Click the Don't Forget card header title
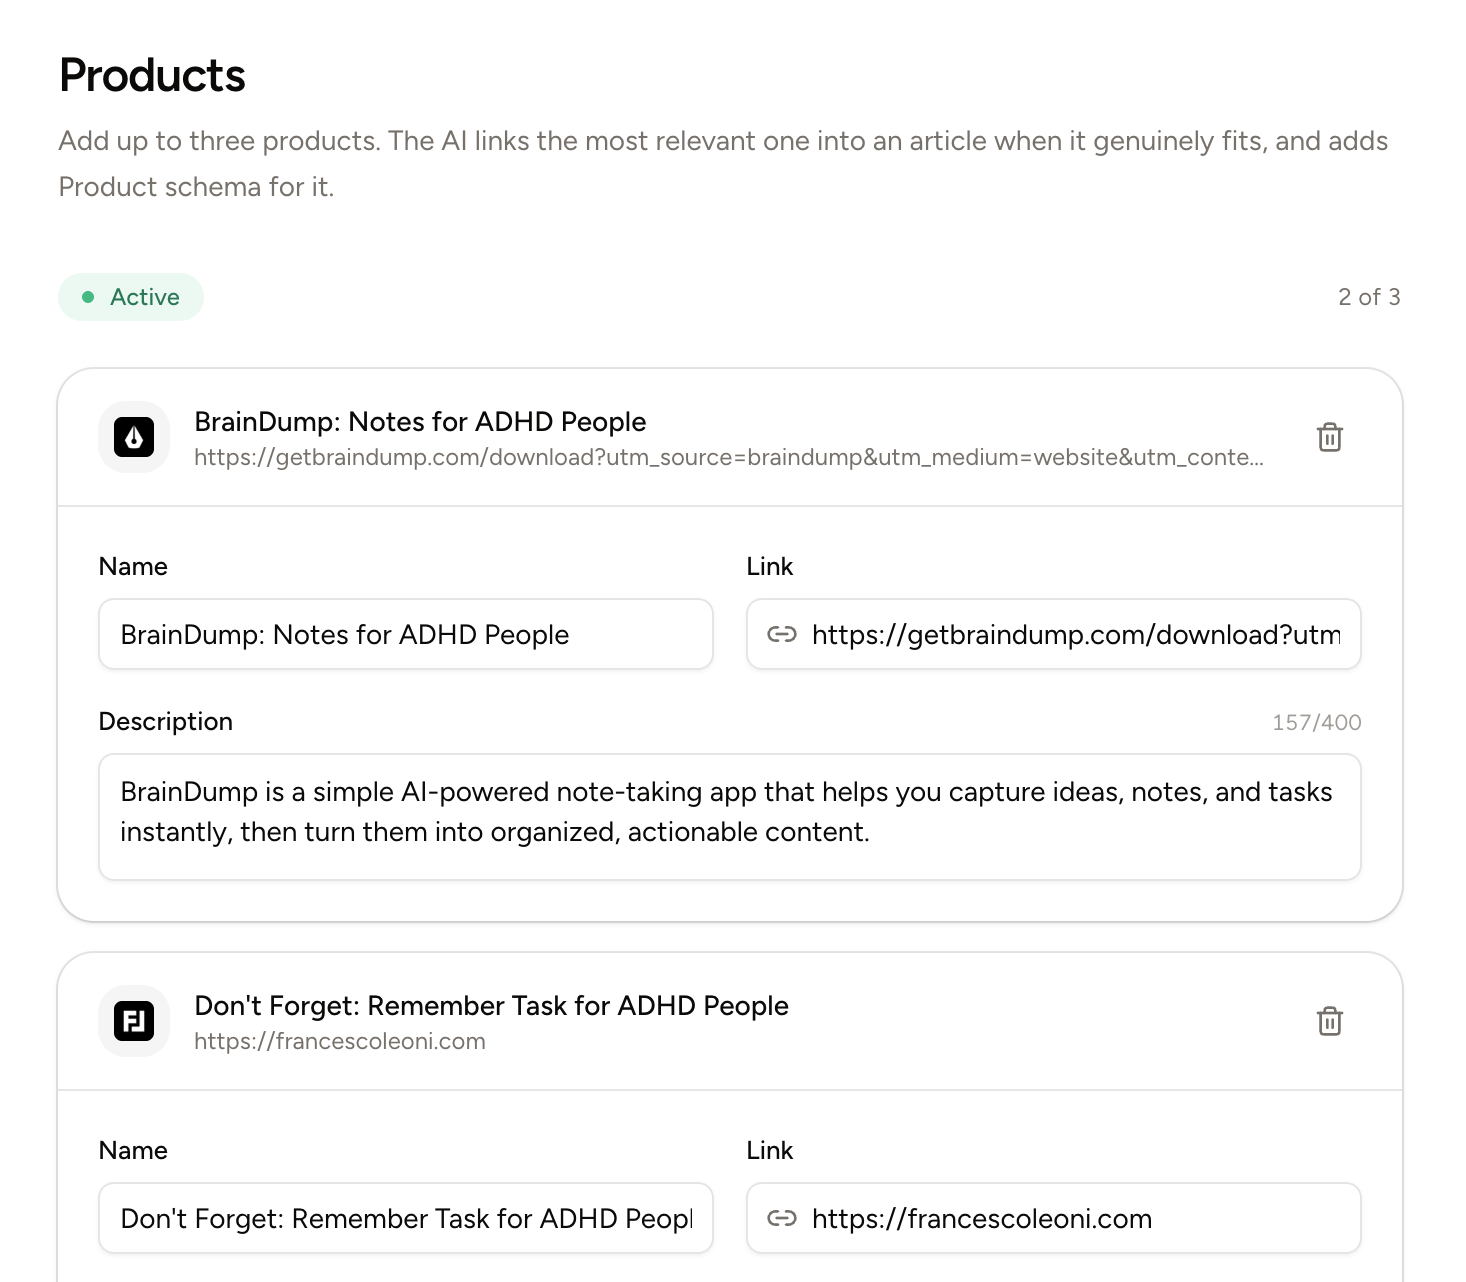 [491, 1005]
